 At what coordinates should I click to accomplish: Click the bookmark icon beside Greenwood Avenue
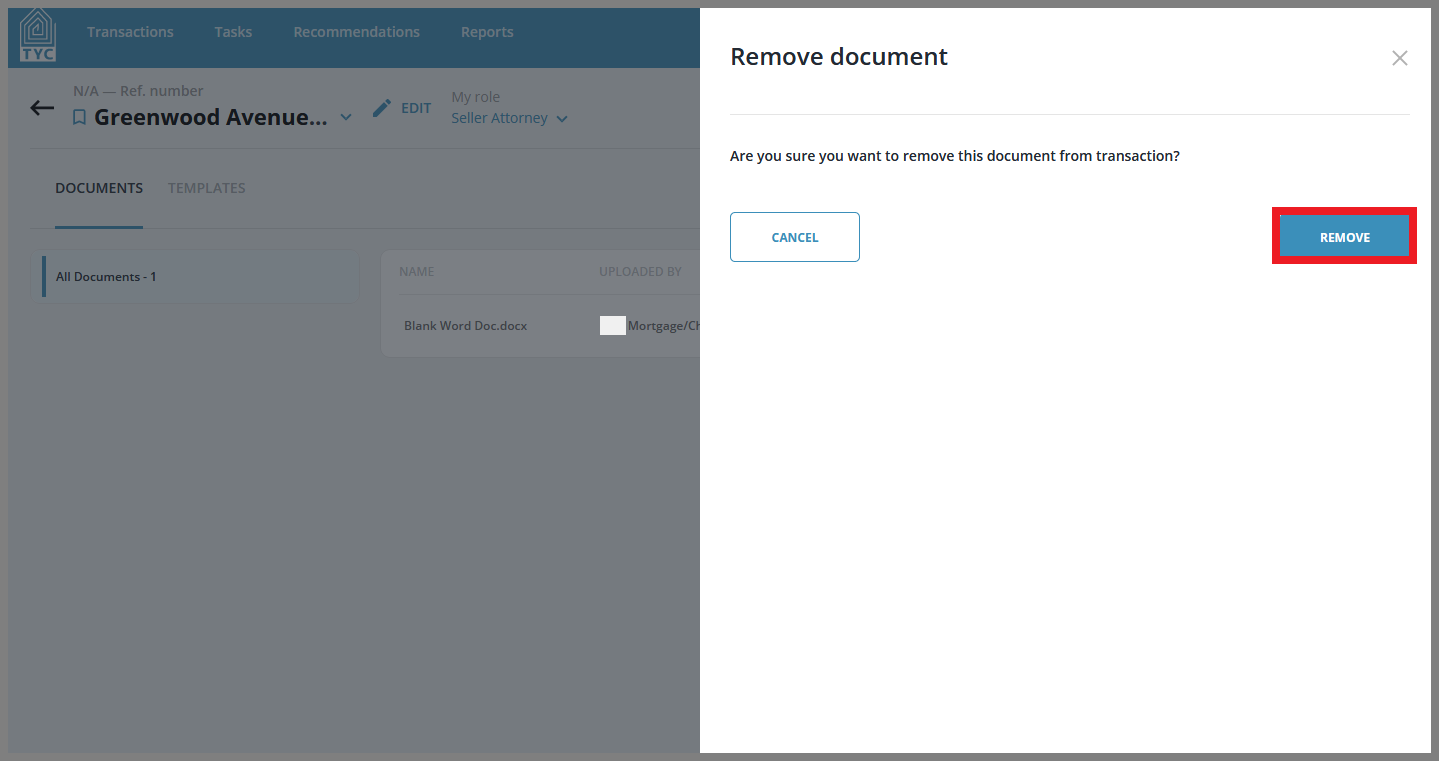pos(80,118)
